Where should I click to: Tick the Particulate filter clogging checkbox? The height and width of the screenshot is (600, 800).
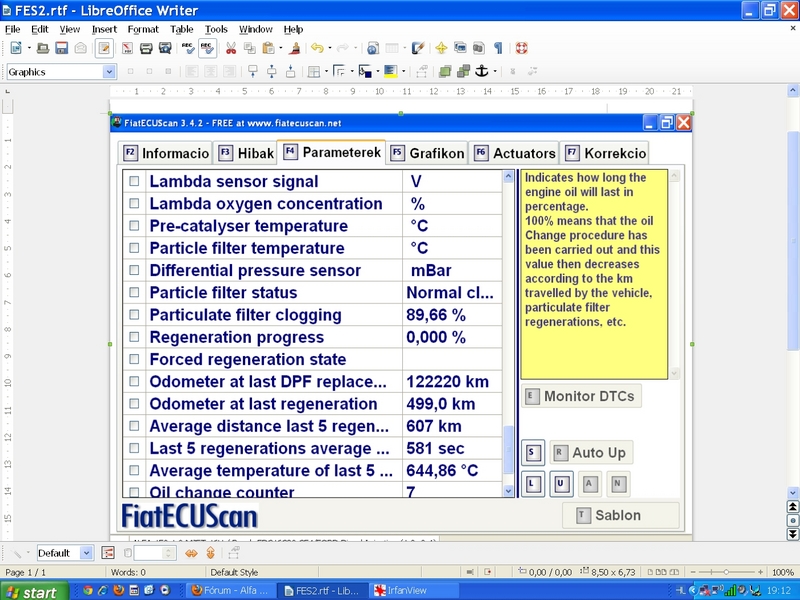(x=134, y=315)
